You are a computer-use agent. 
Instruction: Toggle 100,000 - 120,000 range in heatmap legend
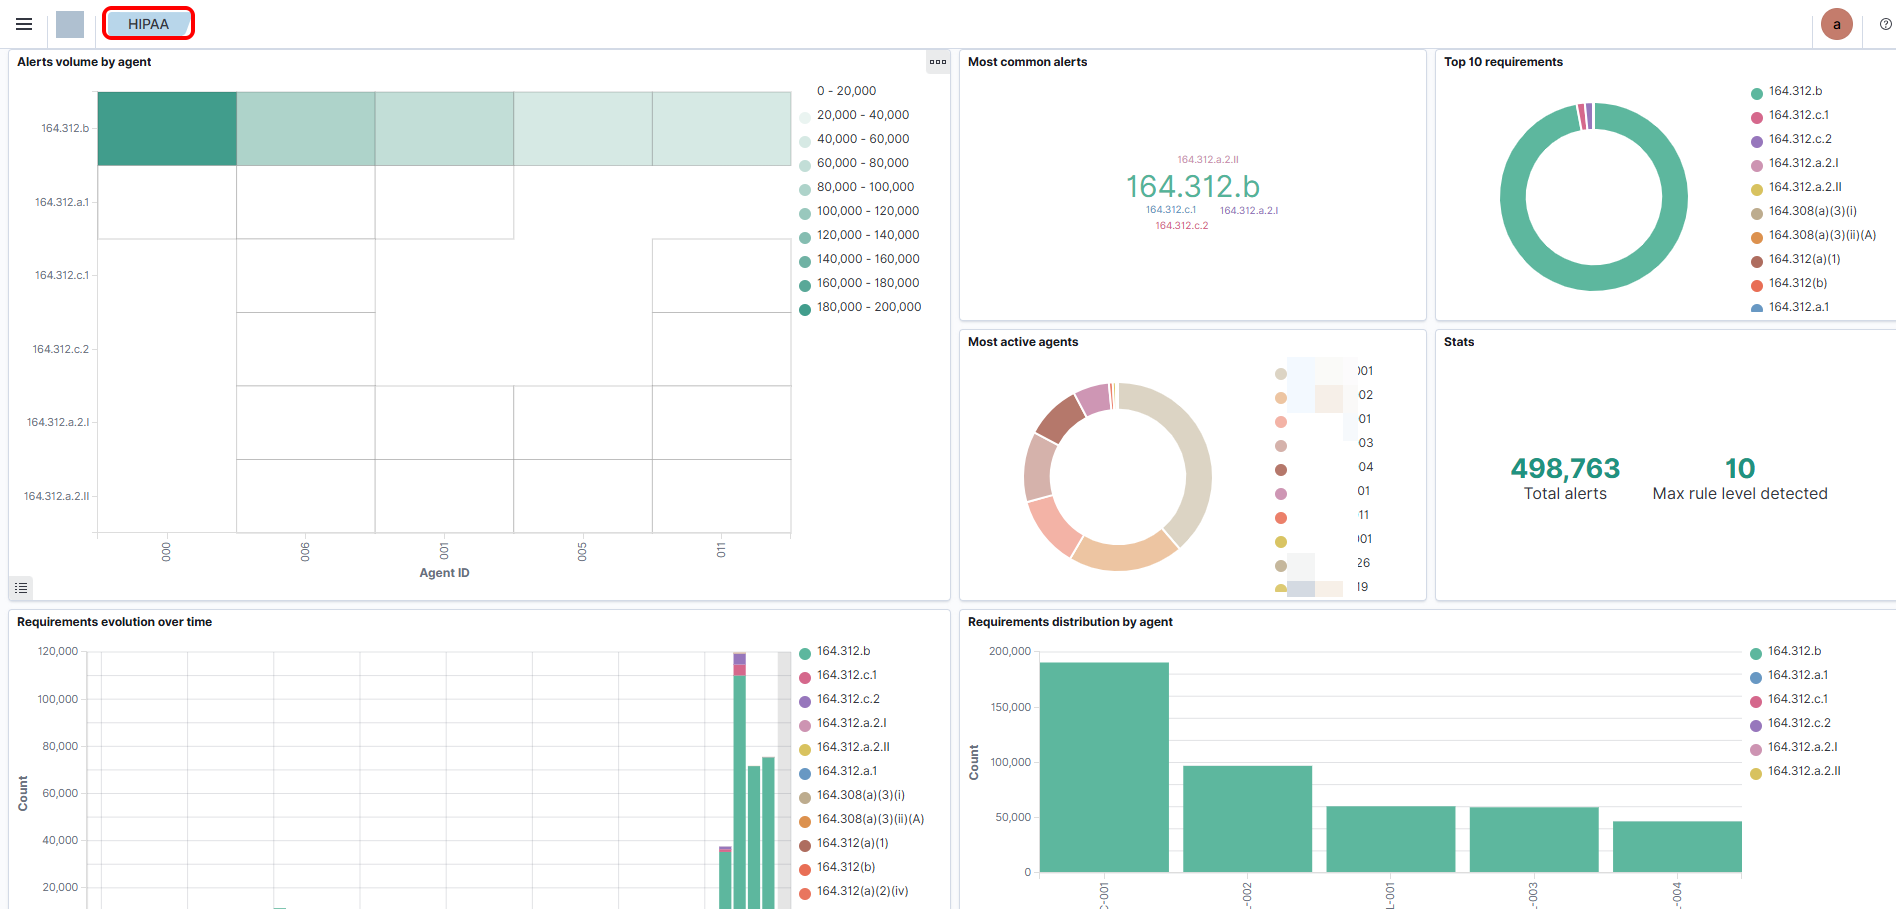[x=867, y=211]
